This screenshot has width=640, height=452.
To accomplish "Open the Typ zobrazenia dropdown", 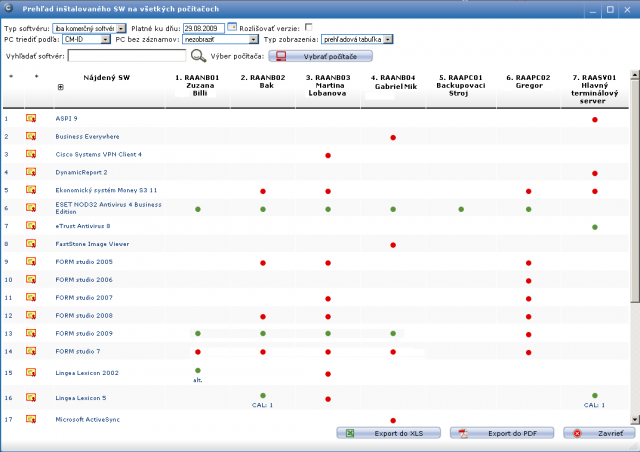I will point(357,39).
